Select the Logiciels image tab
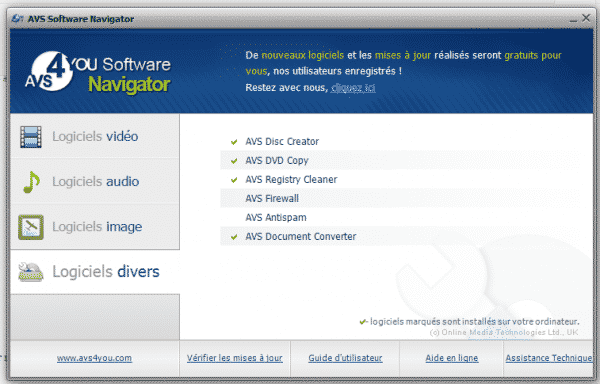 point(95,227)
